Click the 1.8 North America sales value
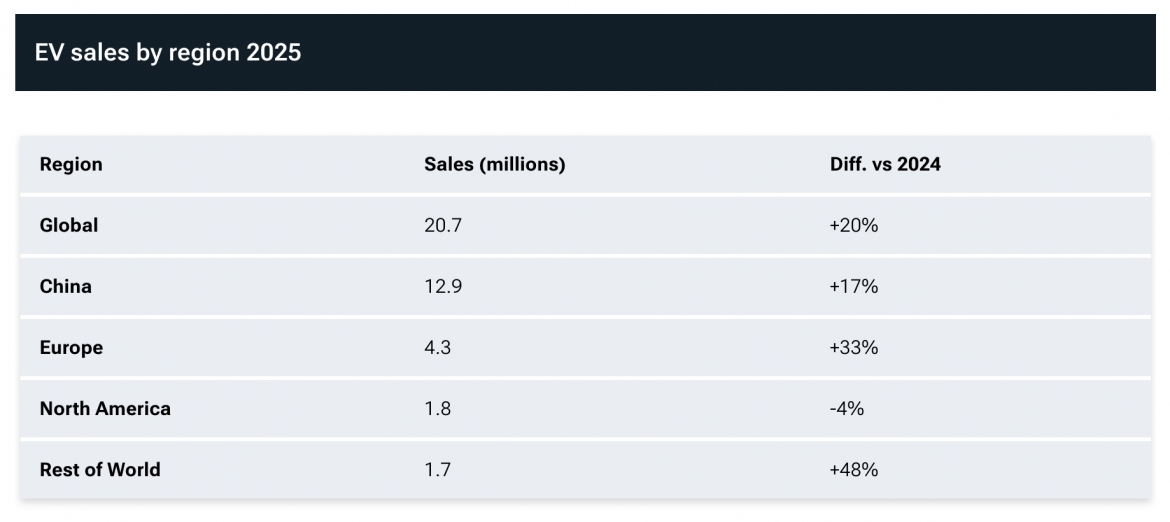This screenshot has height=522, width=1170. [437, 409]
